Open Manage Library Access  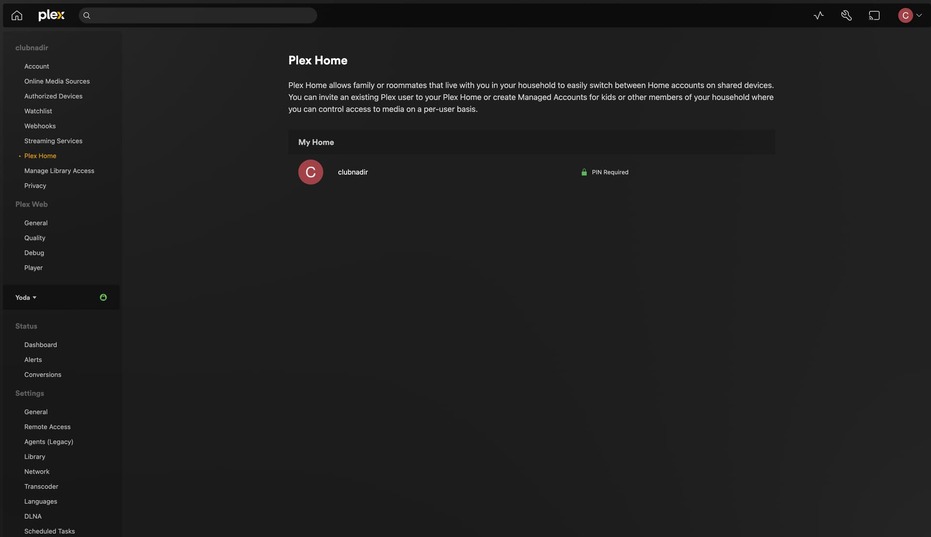pos(59,170)
